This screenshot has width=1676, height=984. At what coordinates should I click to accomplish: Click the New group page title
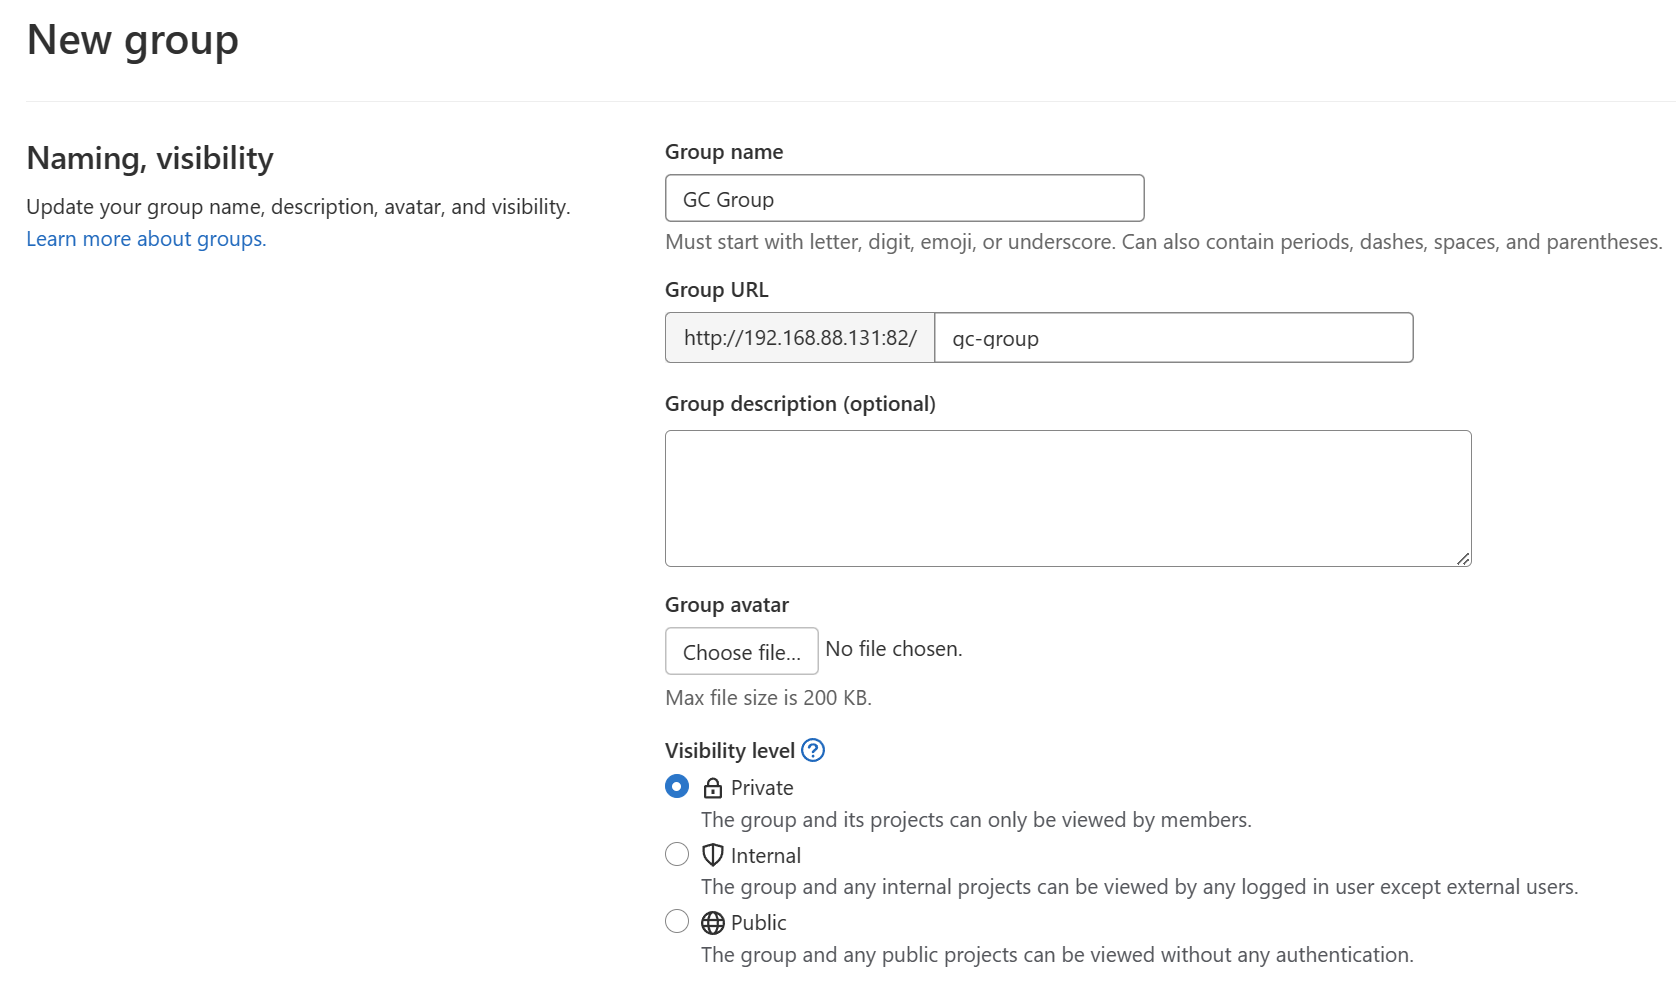point(133,40)
